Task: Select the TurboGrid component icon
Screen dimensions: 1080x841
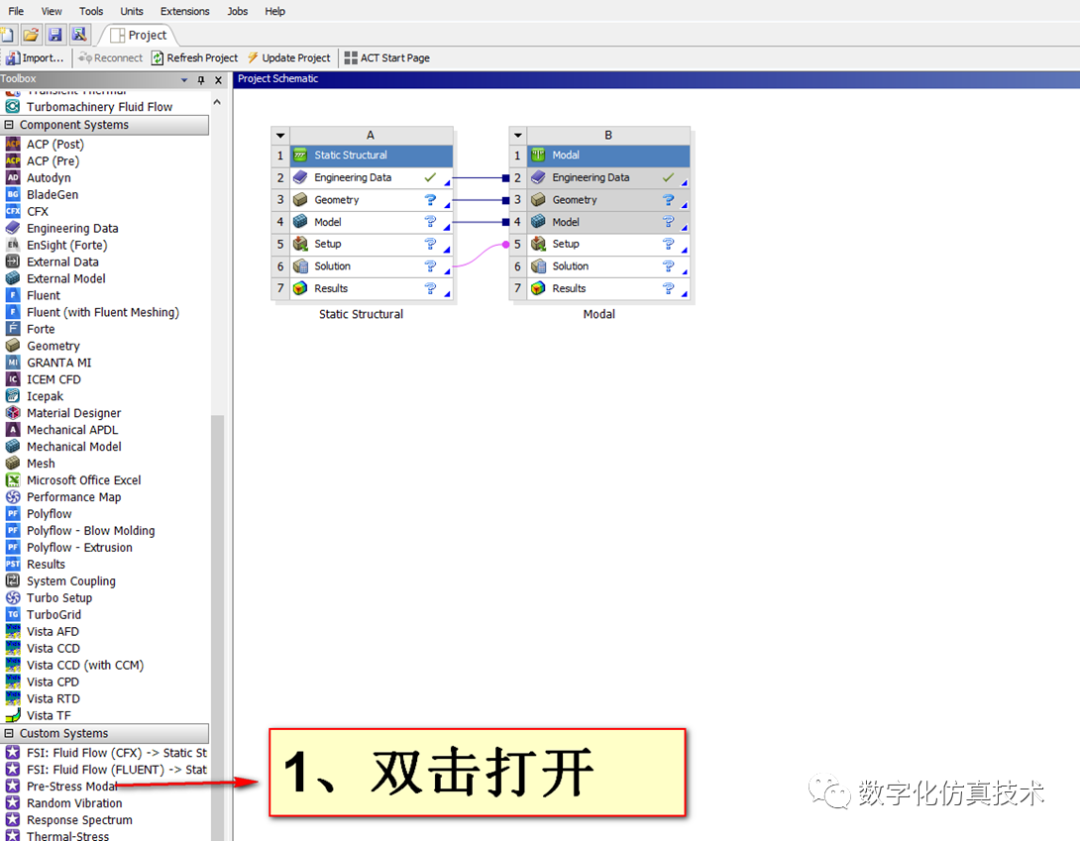Action: coord(12,614)
